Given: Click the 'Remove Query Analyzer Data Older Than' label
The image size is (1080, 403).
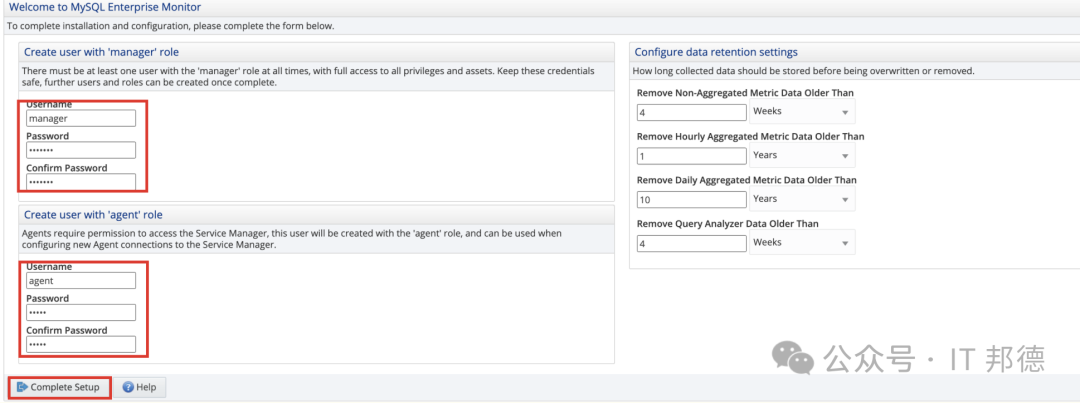Looking at the screenshot, I should pos(727,223).
